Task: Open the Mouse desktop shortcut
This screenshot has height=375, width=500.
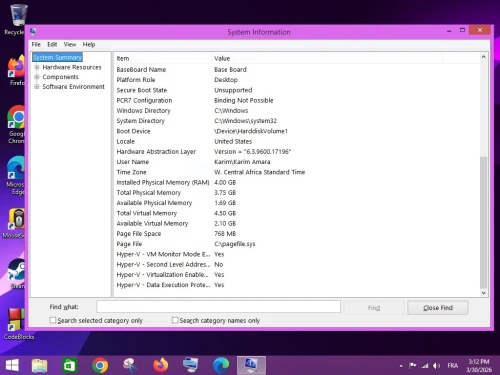Action: pyautogui.click(x=15, y=223)
